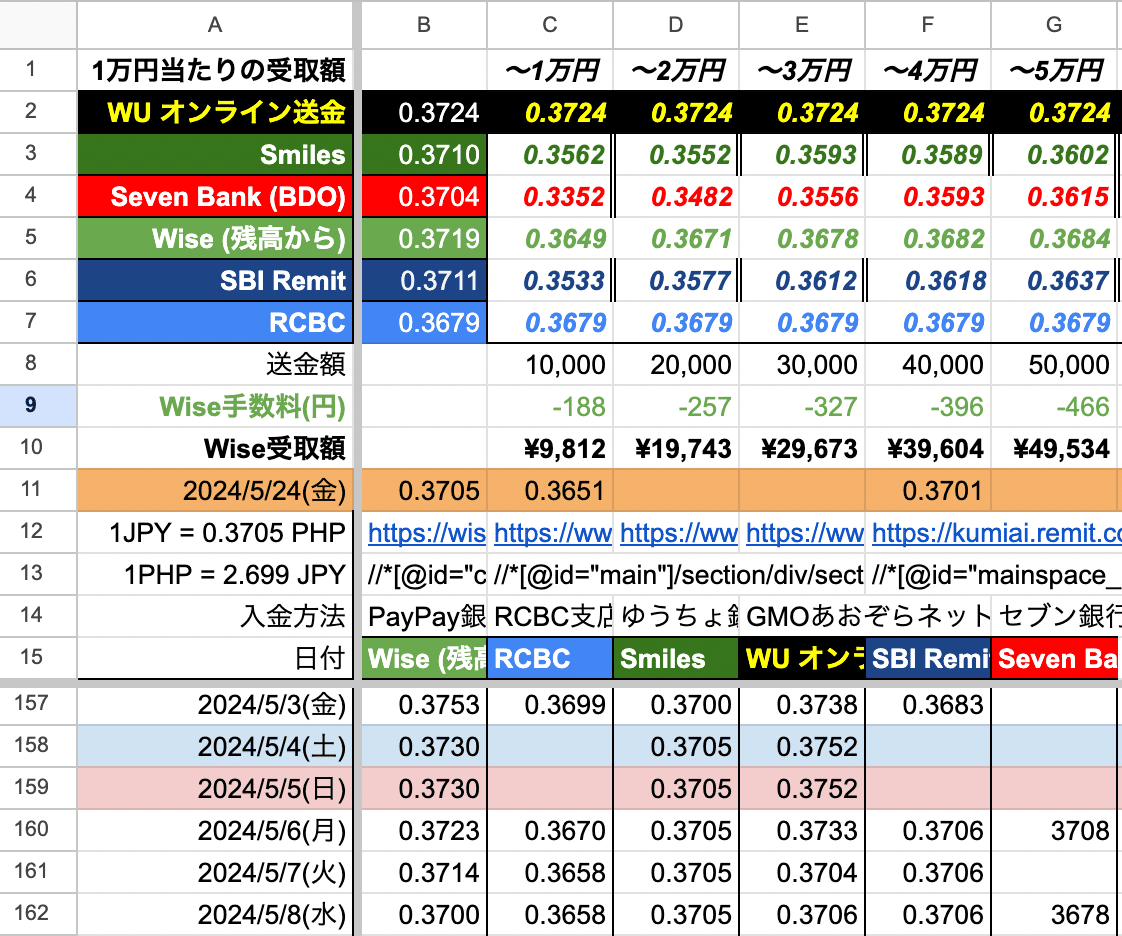Screen dimensions: 1122x936
Task: Click the '2024/5/4(土)' date cell
Action: tap(215, 746)
